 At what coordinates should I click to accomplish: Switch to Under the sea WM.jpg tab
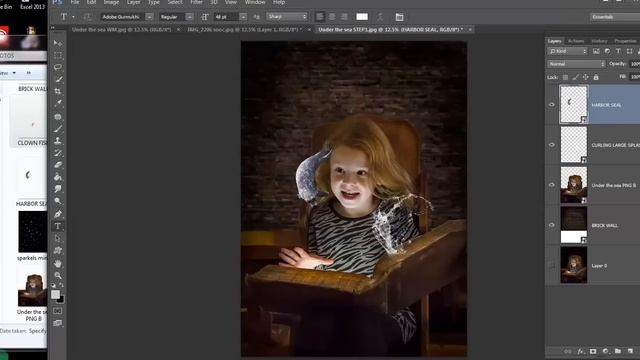click(x=121, y=30)
